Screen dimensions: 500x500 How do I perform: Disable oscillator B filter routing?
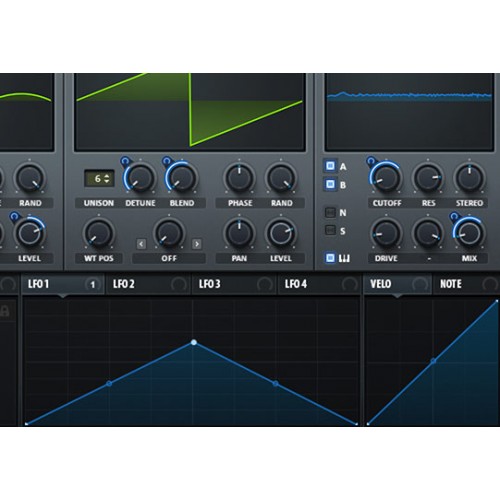tap(330, 184)
